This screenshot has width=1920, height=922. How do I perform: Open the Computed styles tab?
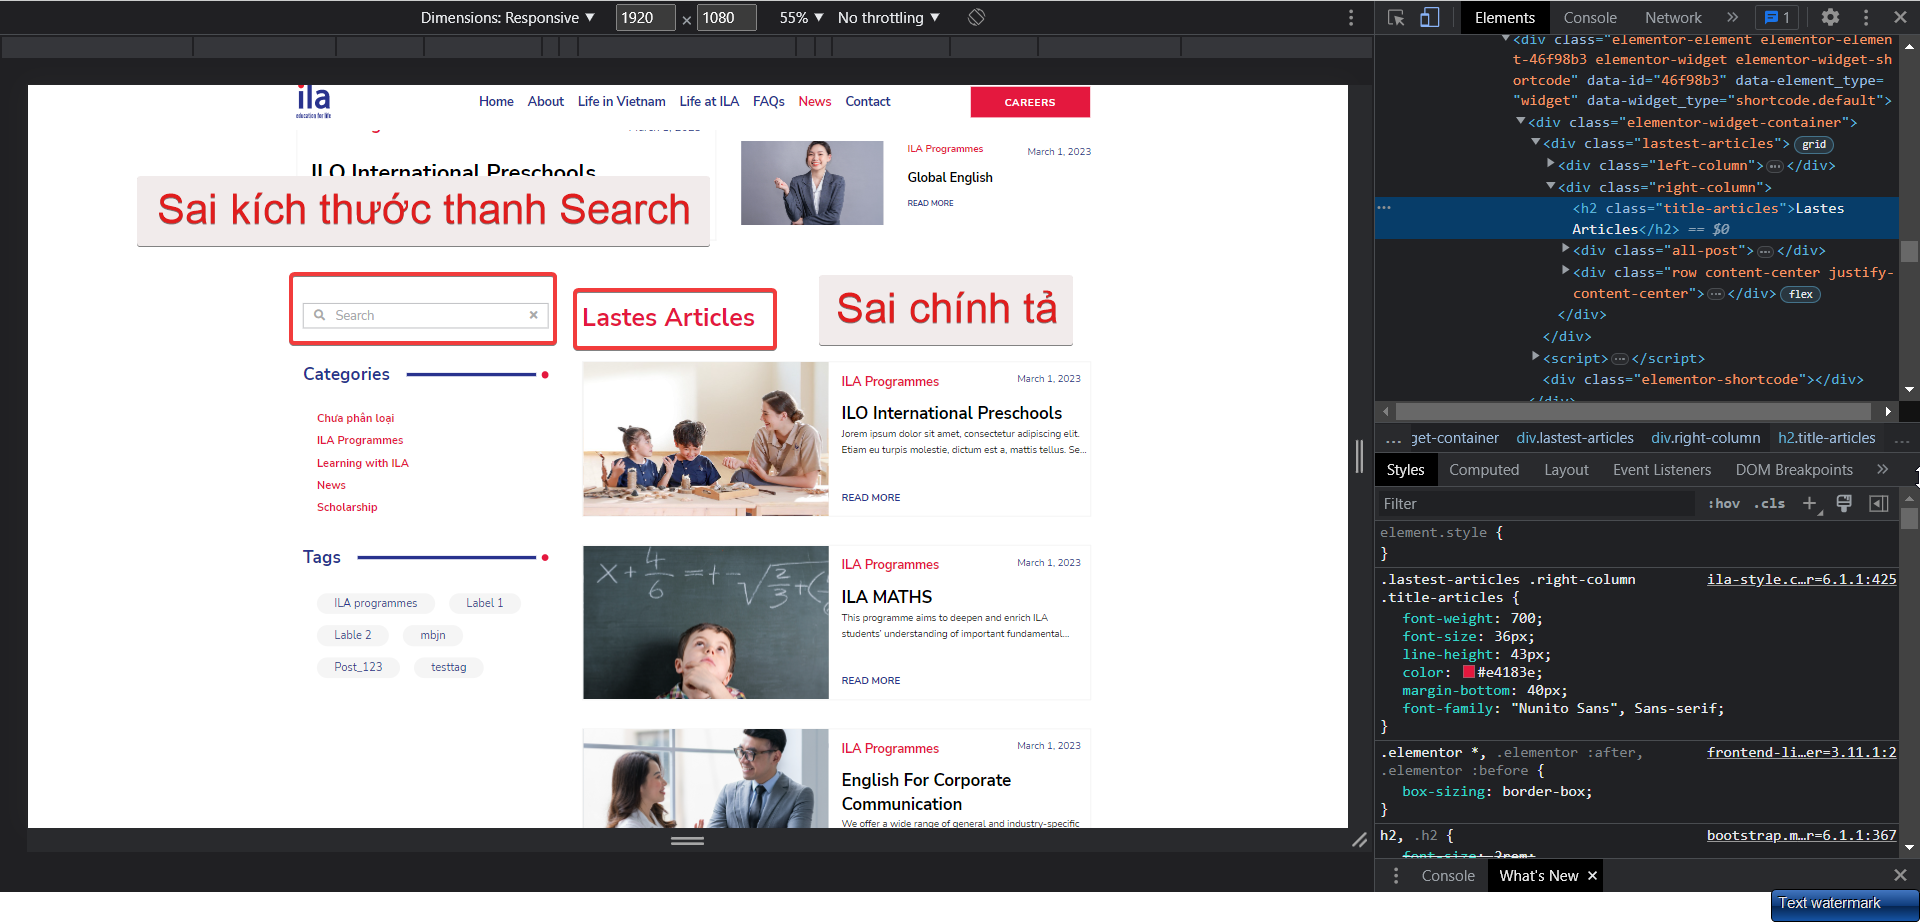(x=1484, y=470)
